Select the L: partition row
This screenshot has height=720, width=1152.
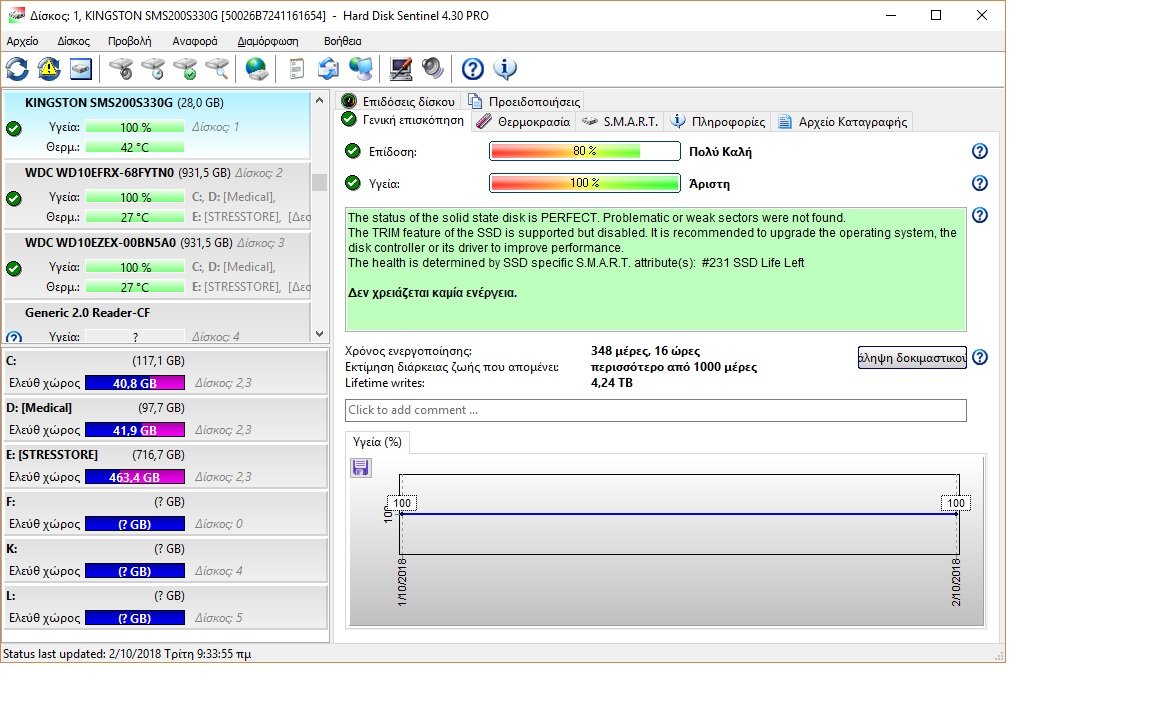point(165,607)
